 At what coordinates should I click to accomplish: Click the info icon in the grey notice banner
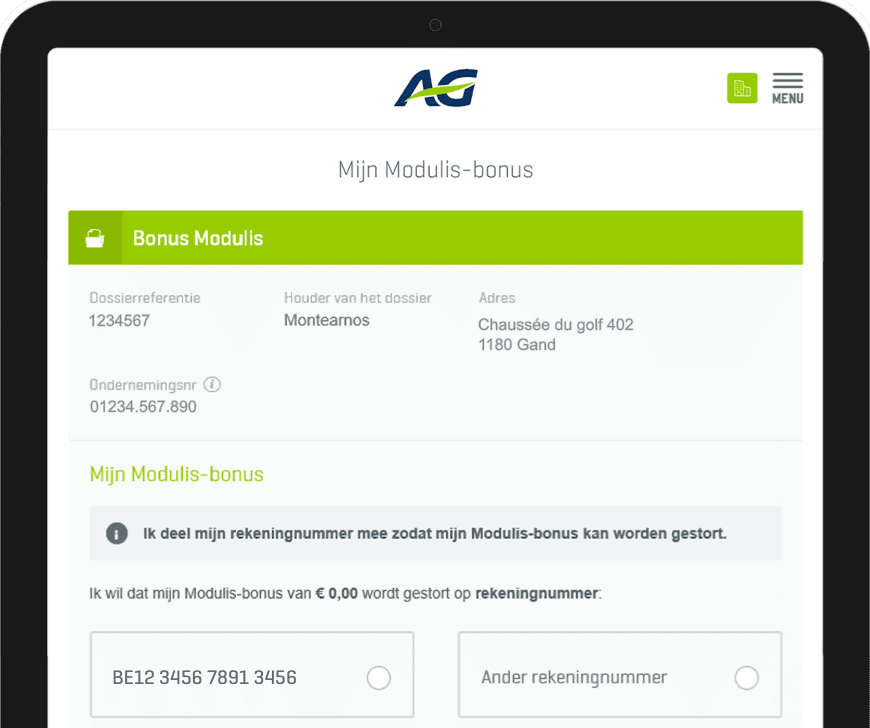click(x=117, y=533)
